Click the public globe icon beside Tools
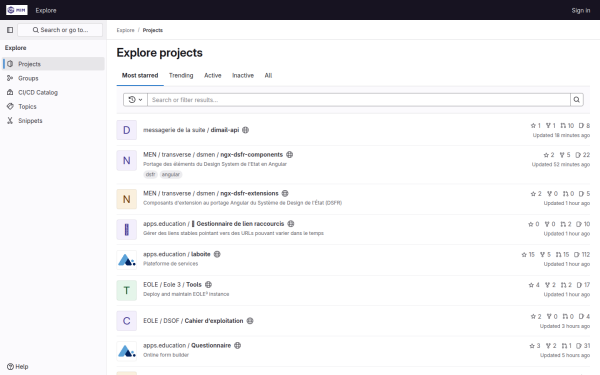600x375 pixels. (208, 285)
